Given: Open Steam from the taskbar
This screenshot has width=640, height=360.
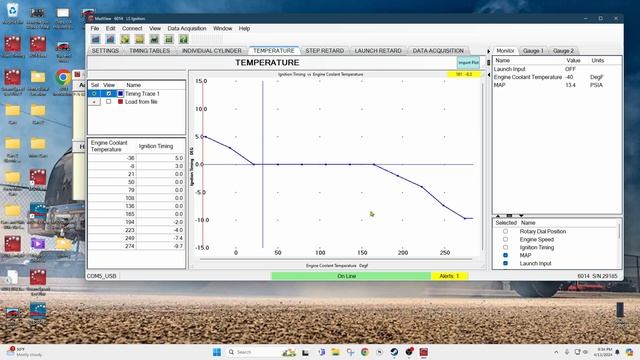Looking at the screenshot, I should pos(394,352).
